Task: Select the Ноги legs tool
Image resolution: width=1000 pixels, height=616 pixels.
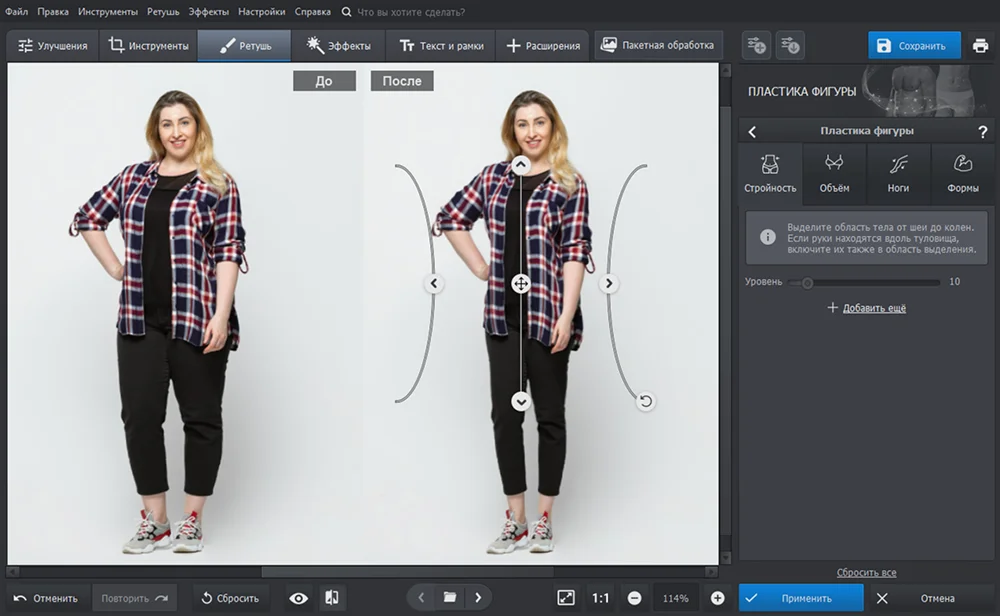Action: 898,174
